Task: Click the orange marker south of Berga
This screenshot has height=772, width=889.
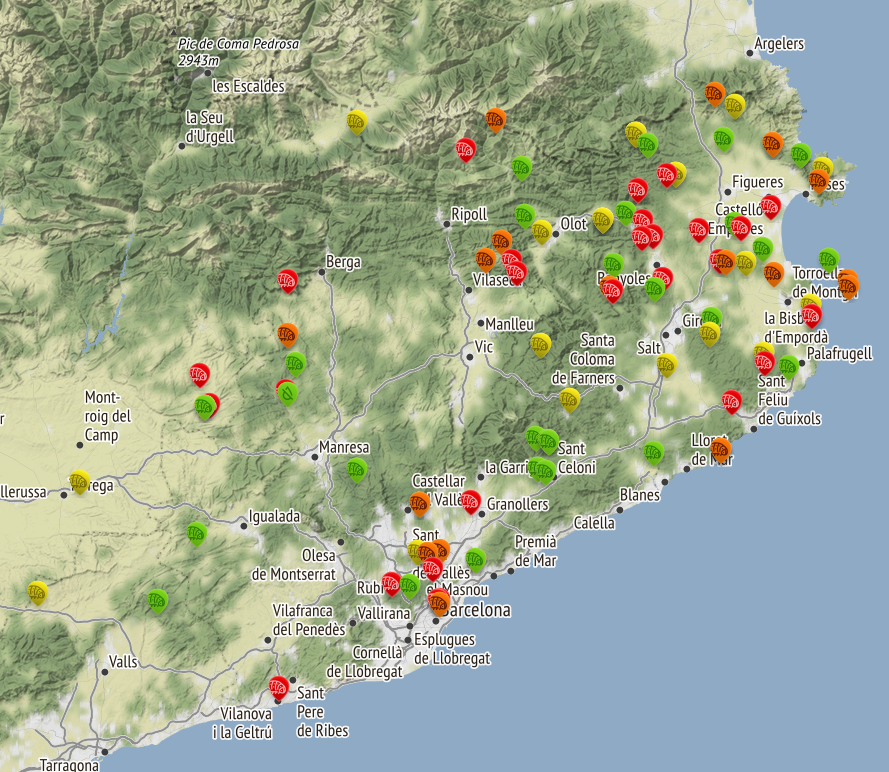Action: coord(287,333)
